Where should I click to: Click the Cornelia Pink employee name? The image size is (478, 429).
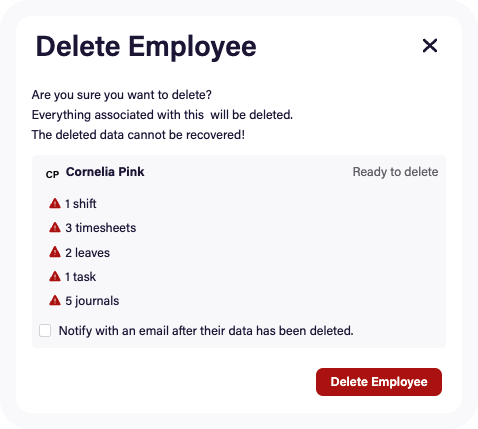click(105, 172)
